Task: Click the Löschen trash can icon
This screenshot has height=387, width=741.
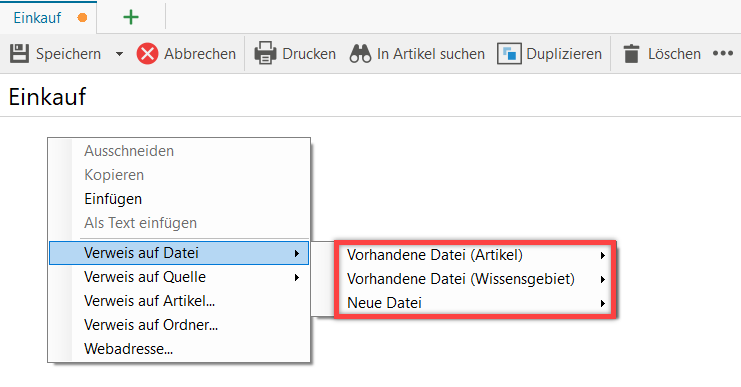Action: pyautogui.click(x=631, y=53)
